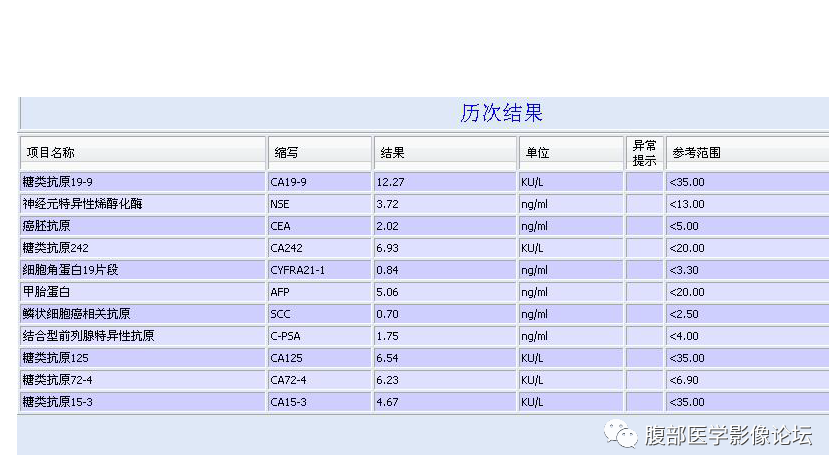Click the KU/L unit in CA72-4 row
840x473 pixels.
coord(532,380)
